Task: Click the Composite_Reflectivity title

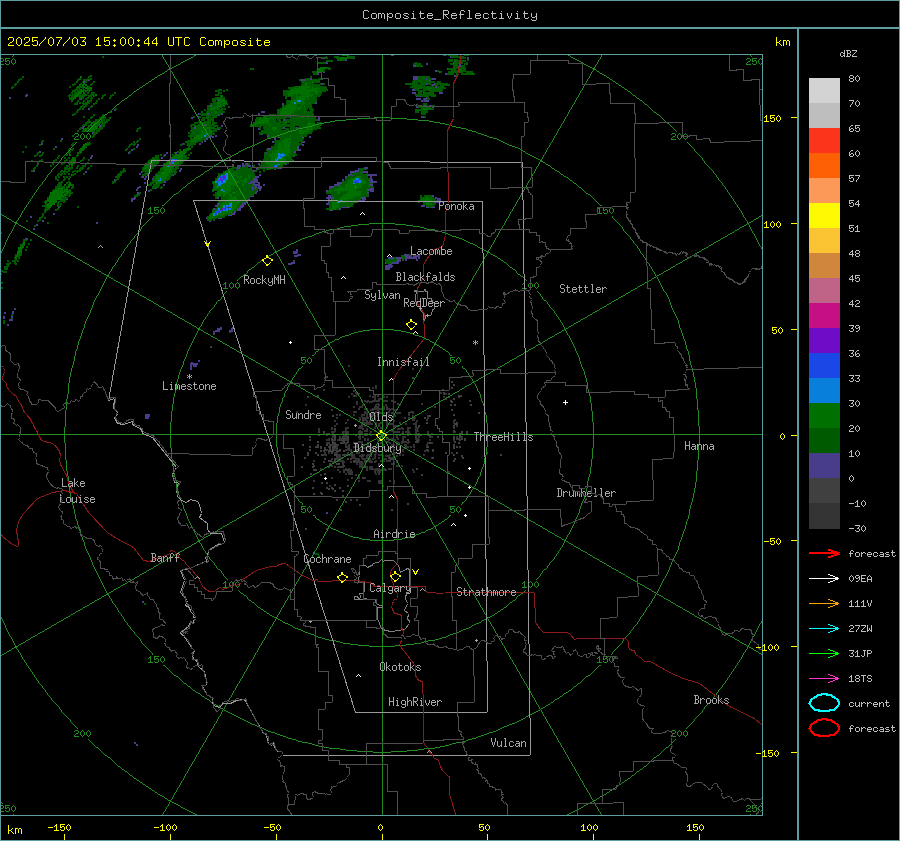Action: pyautogui.click(x=449, y=15)
